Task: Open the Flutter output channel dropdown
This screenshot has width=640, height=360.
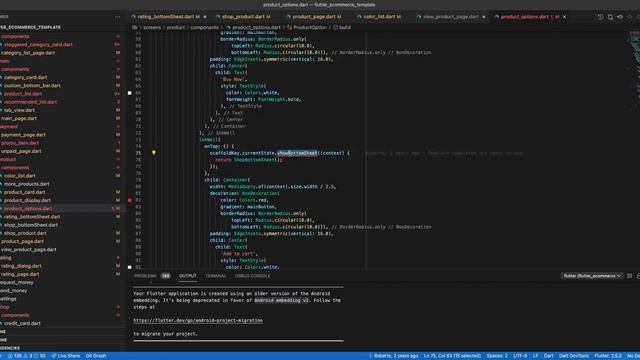Action: [x=592, y=276]
